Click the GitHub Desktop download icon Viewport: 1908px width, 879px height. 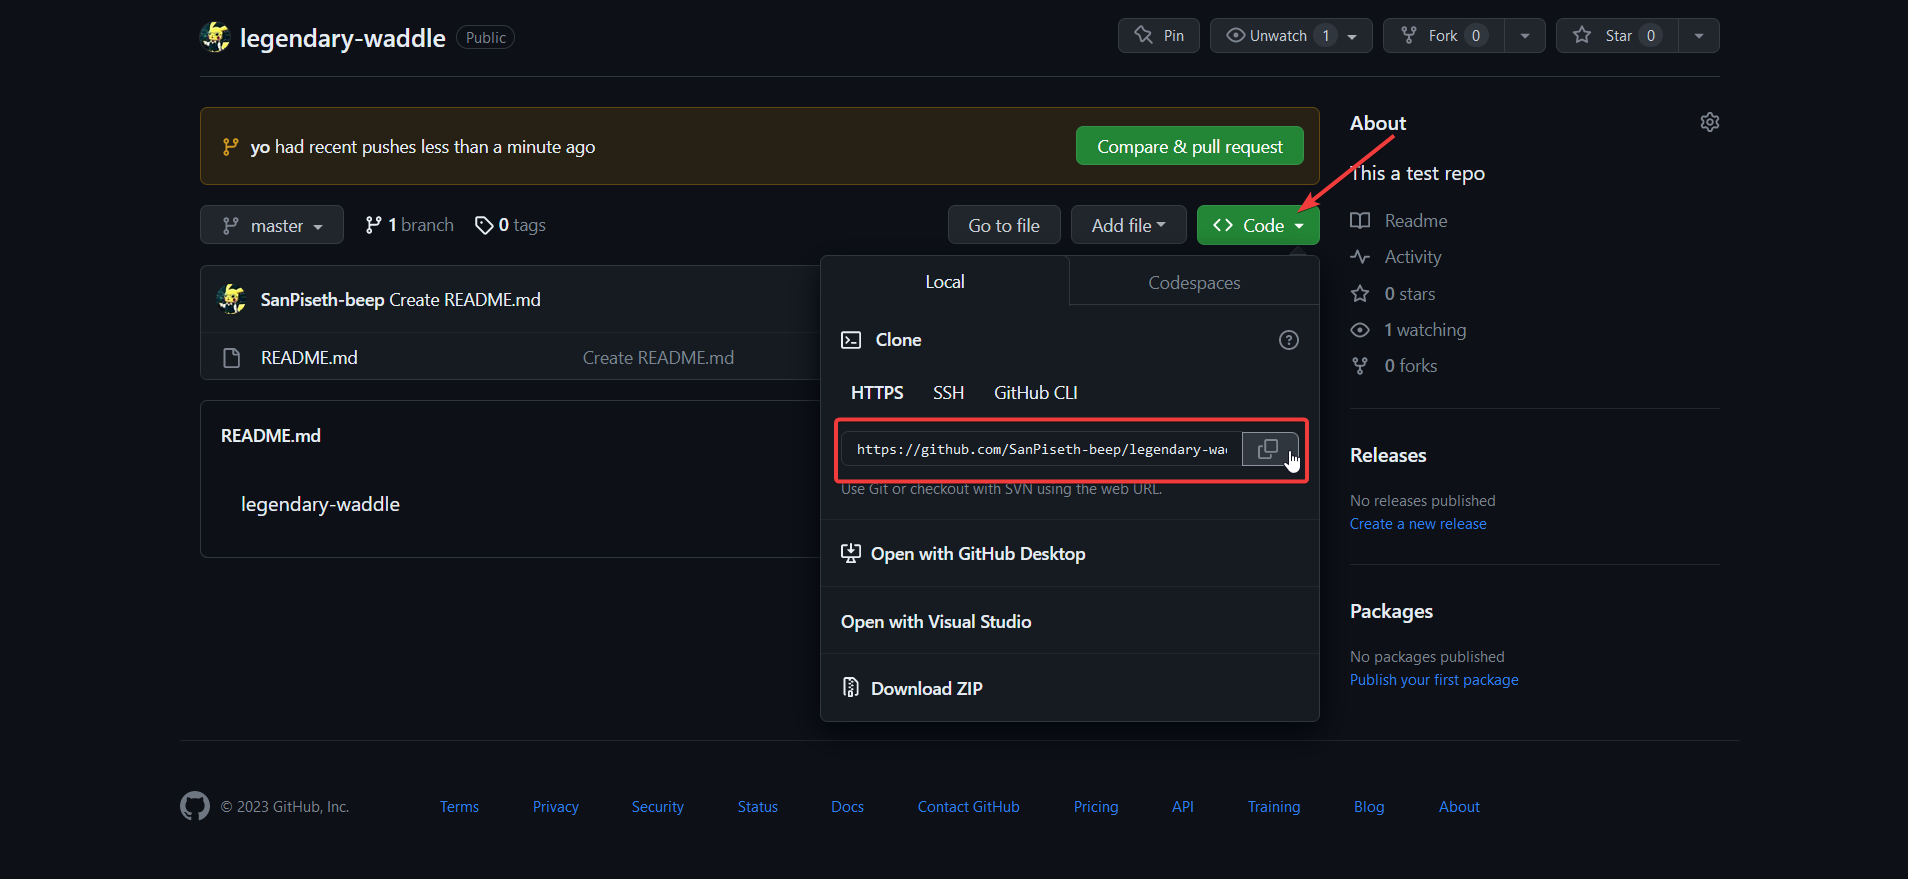click(851, 553)
